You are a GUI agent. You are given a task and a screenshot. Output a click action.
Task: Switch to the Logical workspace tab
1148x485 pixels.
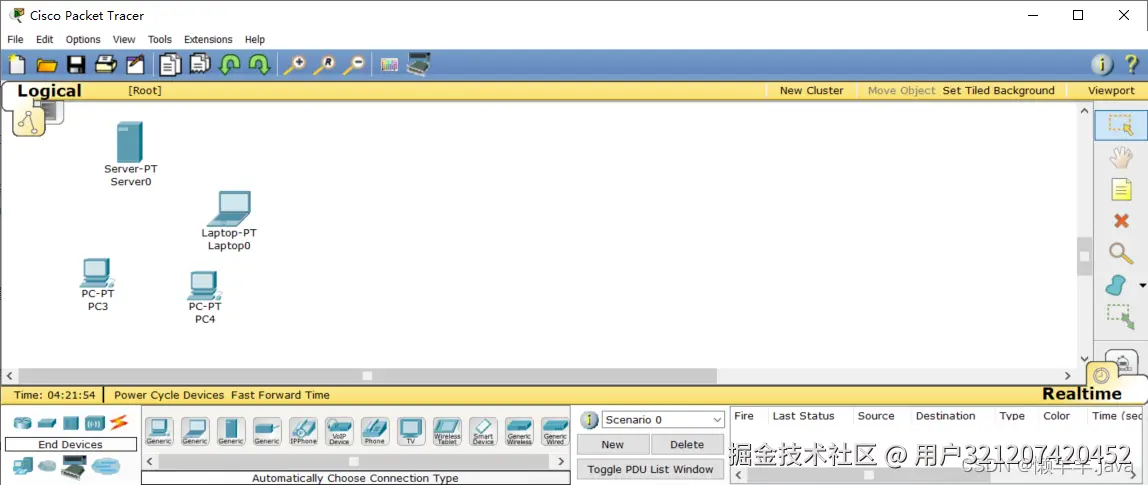tap(49, 91)
